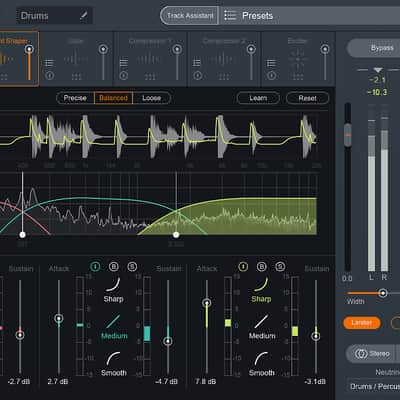Viewport: 400px width, 400px height.
Task: Select the Balanced mode tab
Action: click(114, 98)
